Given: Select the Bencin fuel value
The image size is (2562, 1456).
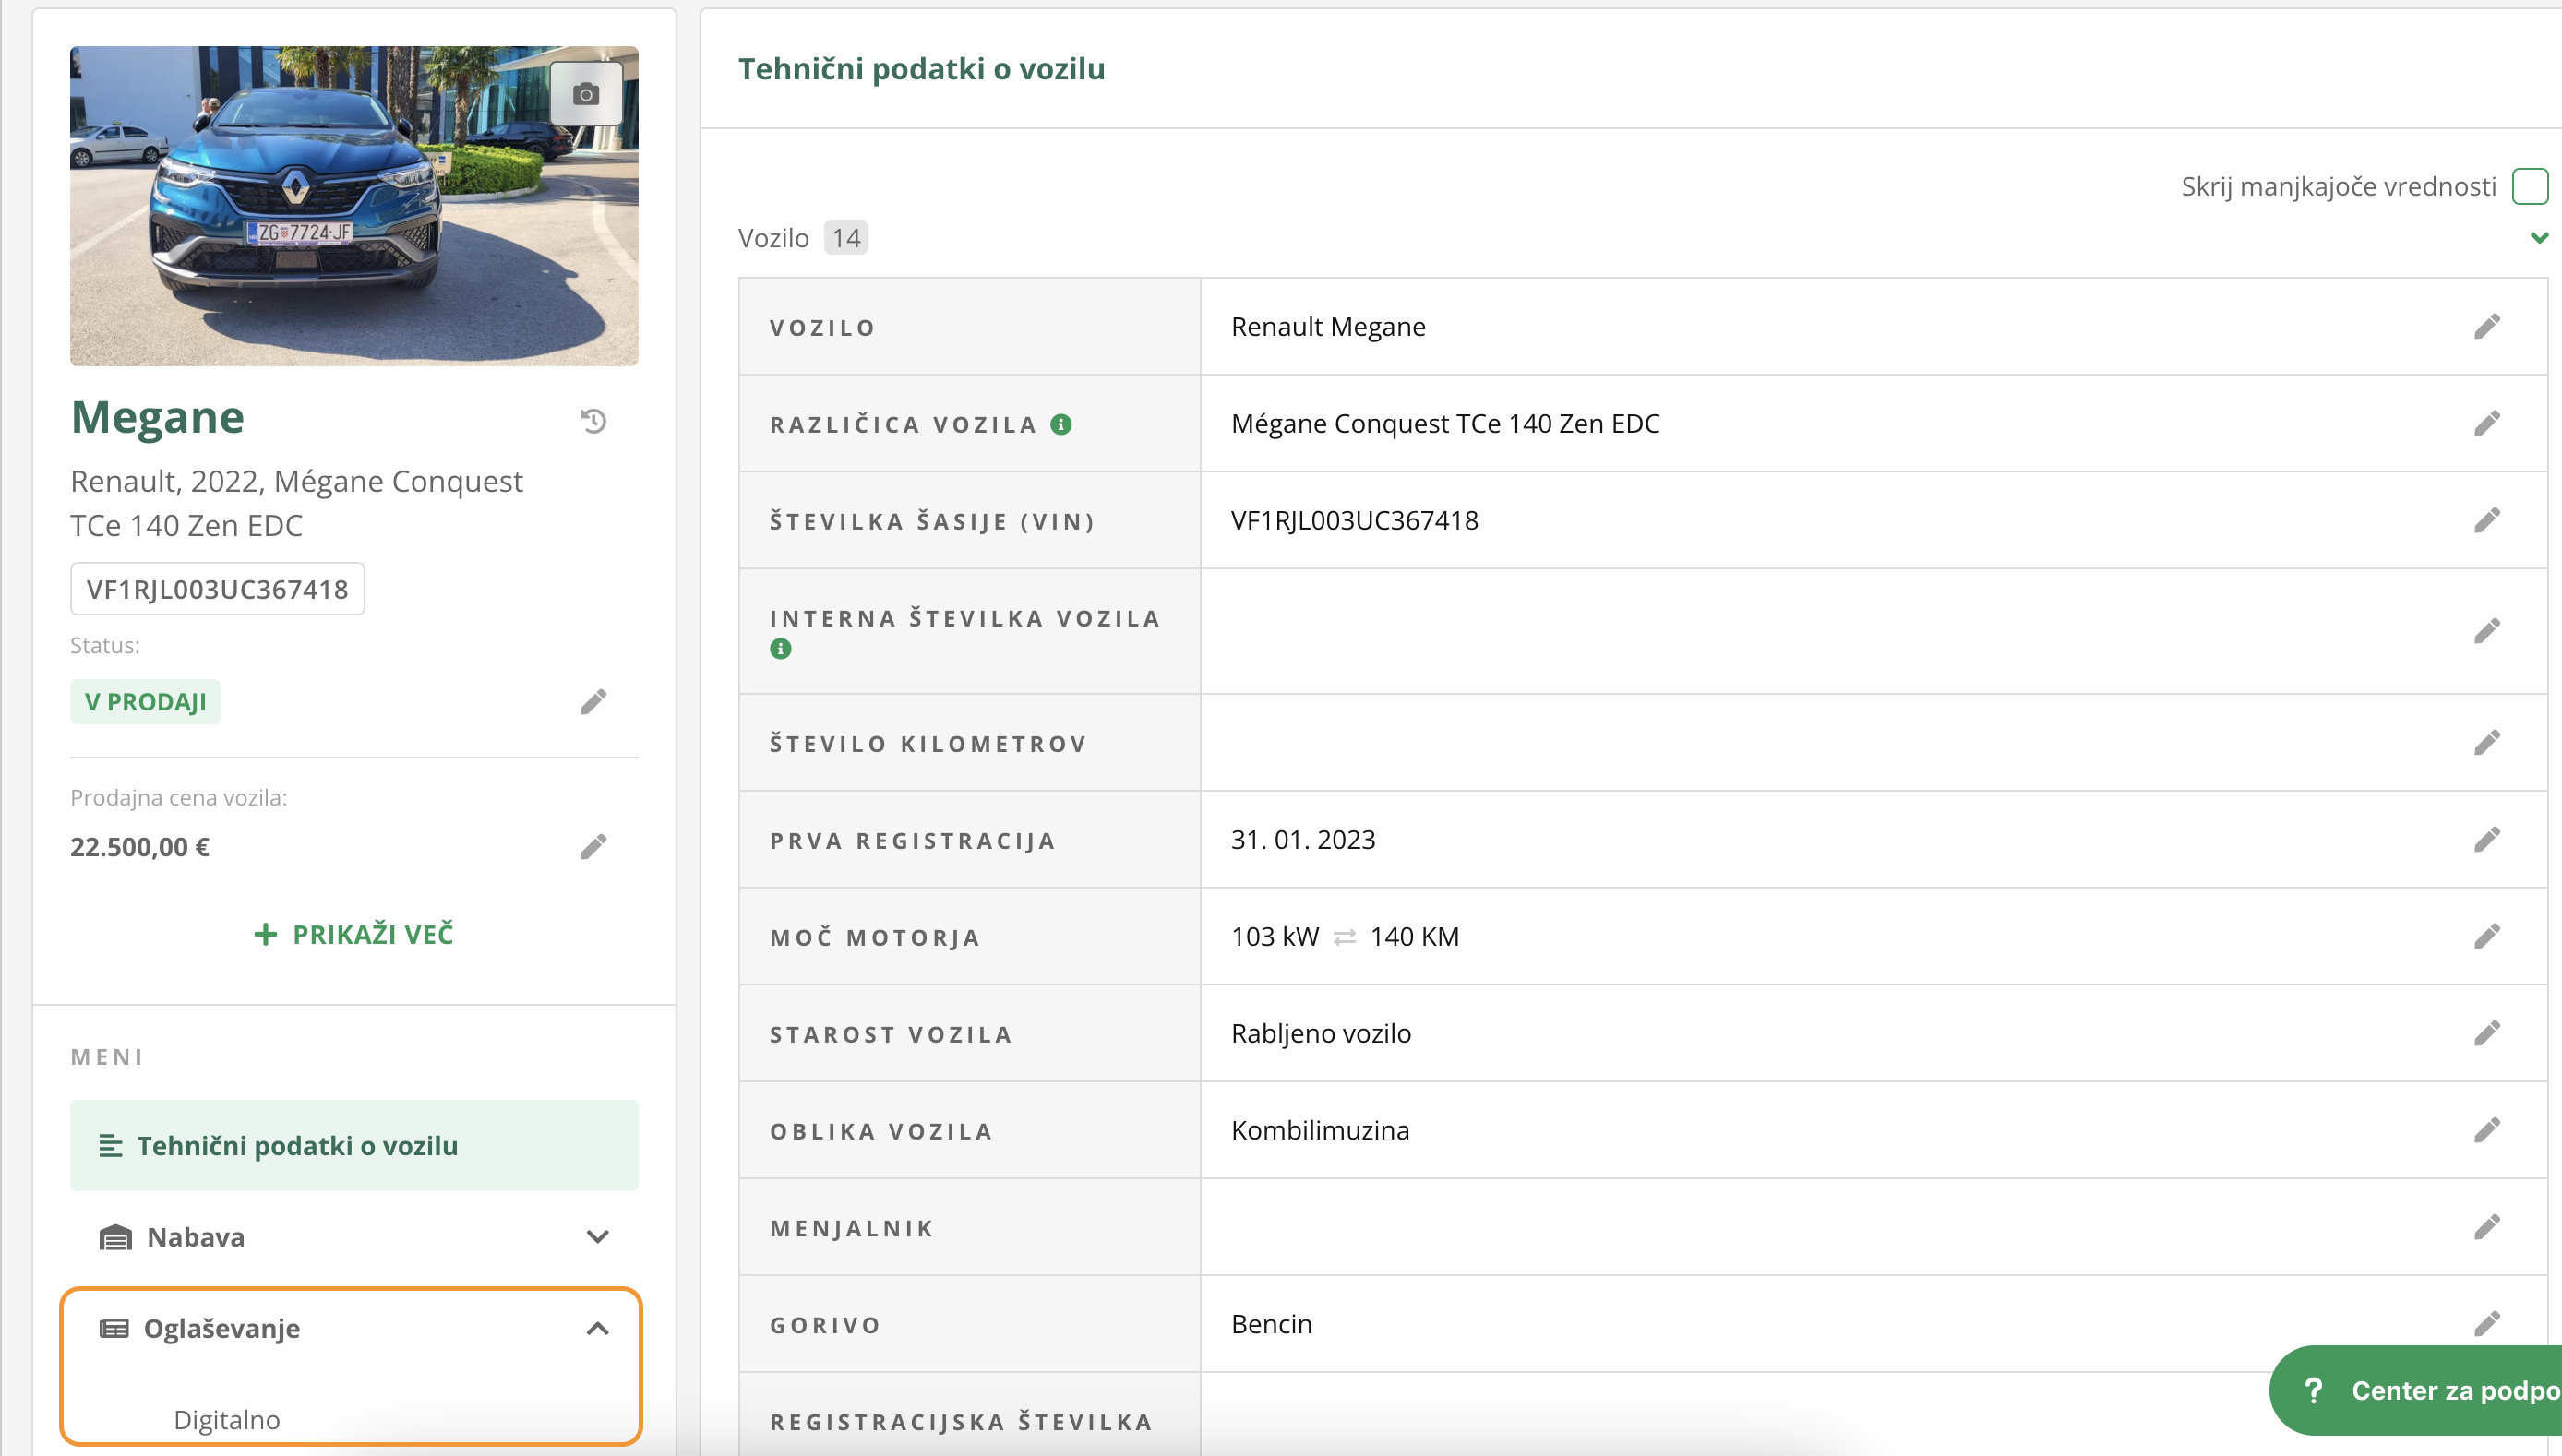Looking at the screenshot, I should pyautogui.click(x=1271, y=1324).
